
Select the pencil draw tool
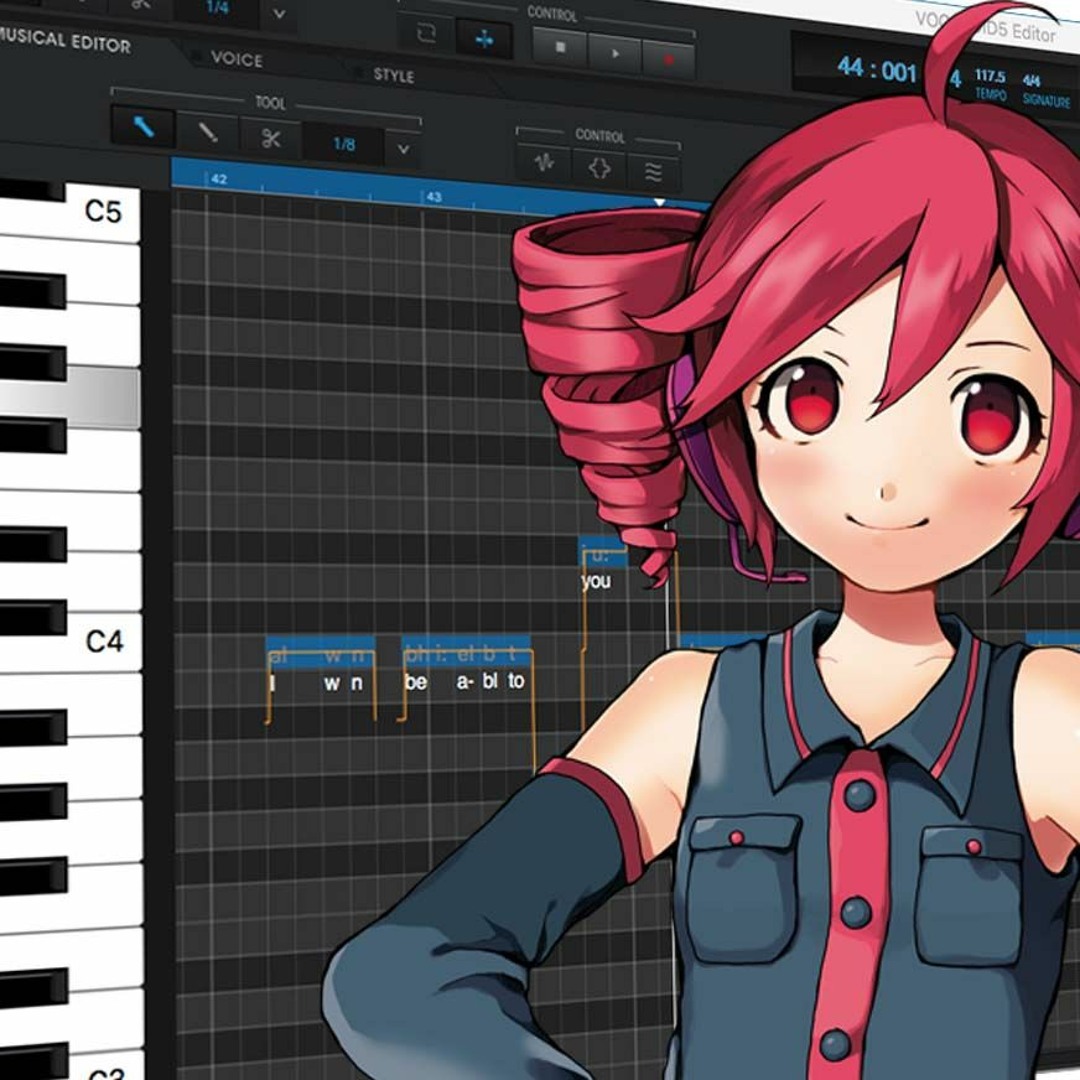[x=207, y=132]
